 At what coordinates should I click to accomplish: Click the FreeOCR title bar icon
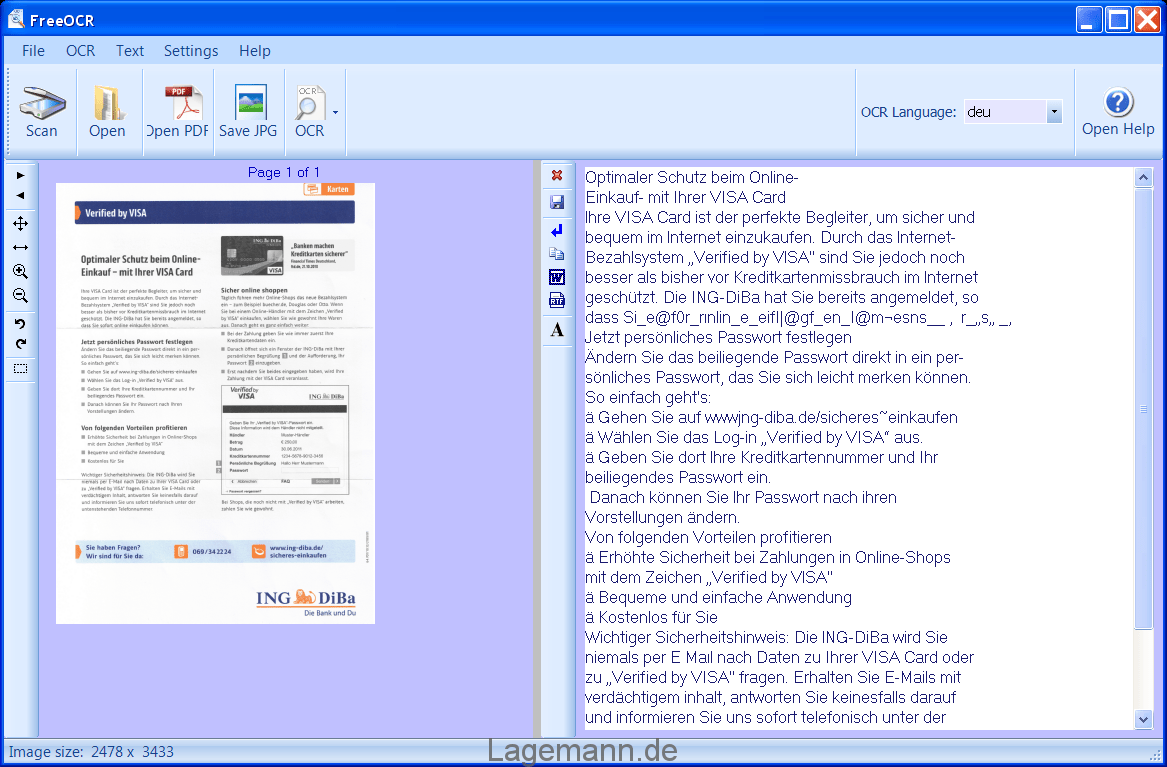(x=16, y=19)
